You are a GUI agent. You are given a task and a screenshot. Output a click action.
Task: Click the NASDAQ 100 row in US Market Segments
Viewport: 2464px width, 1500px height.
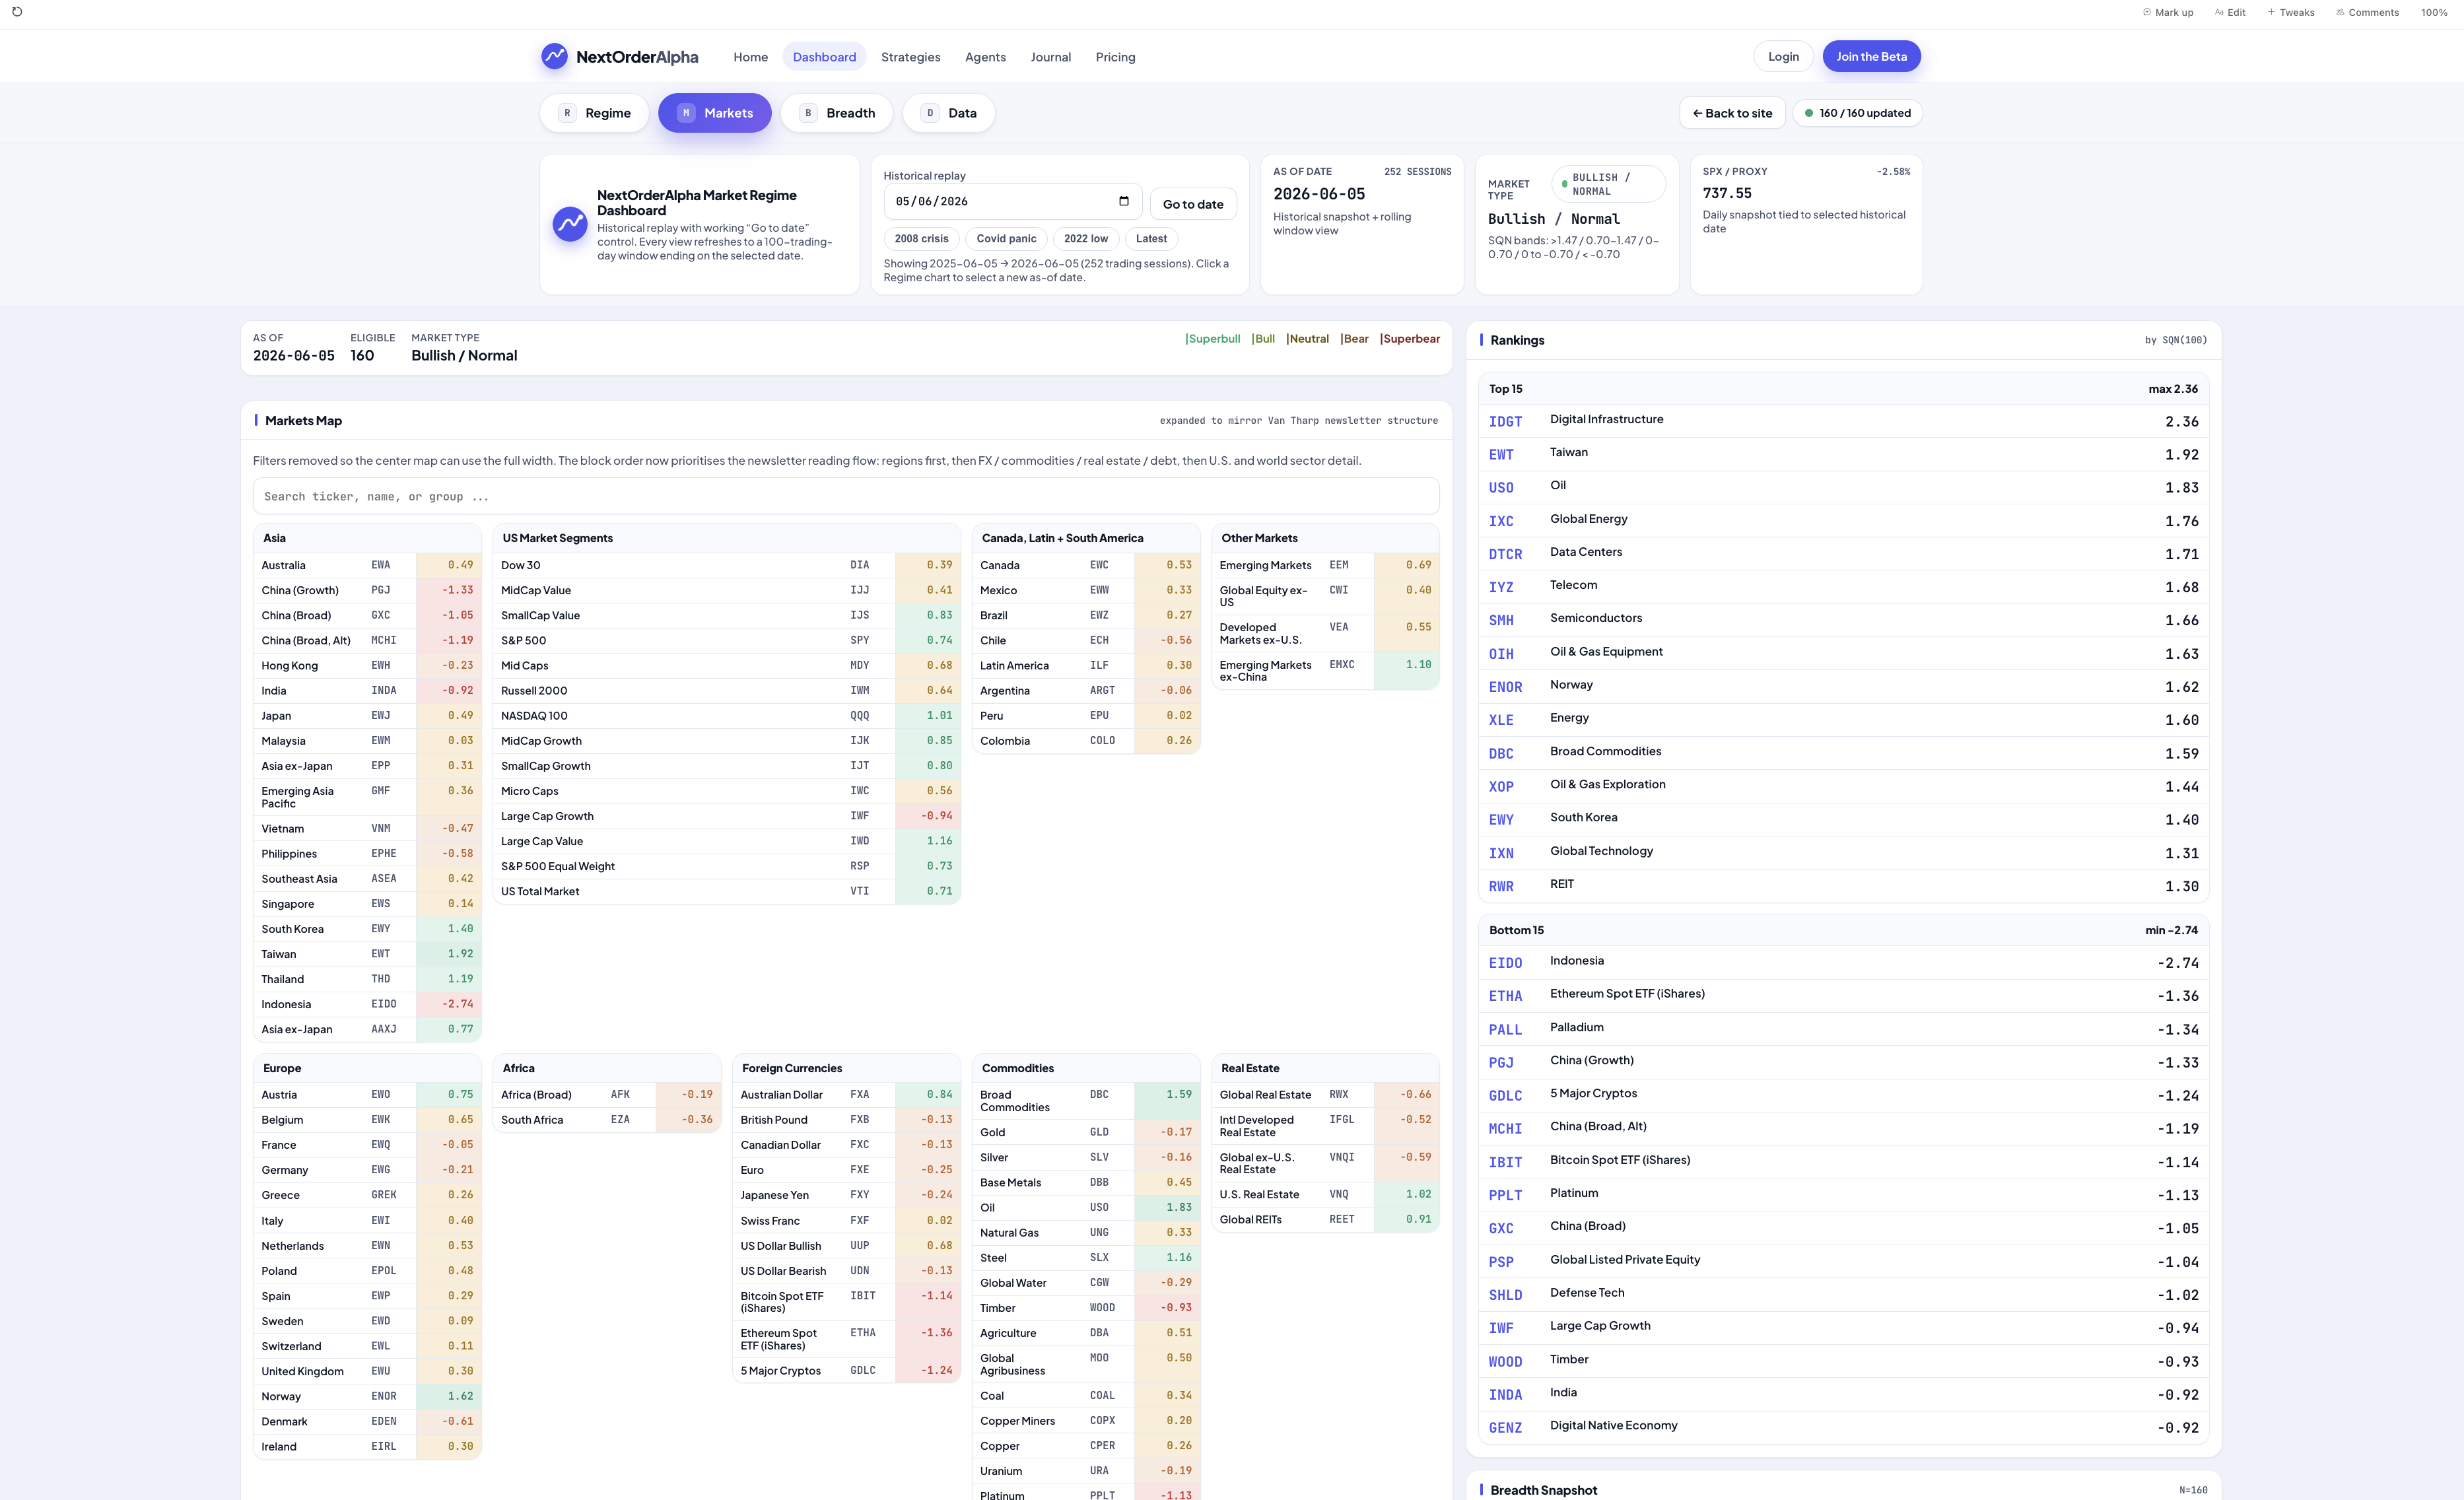tap(726, 715)
